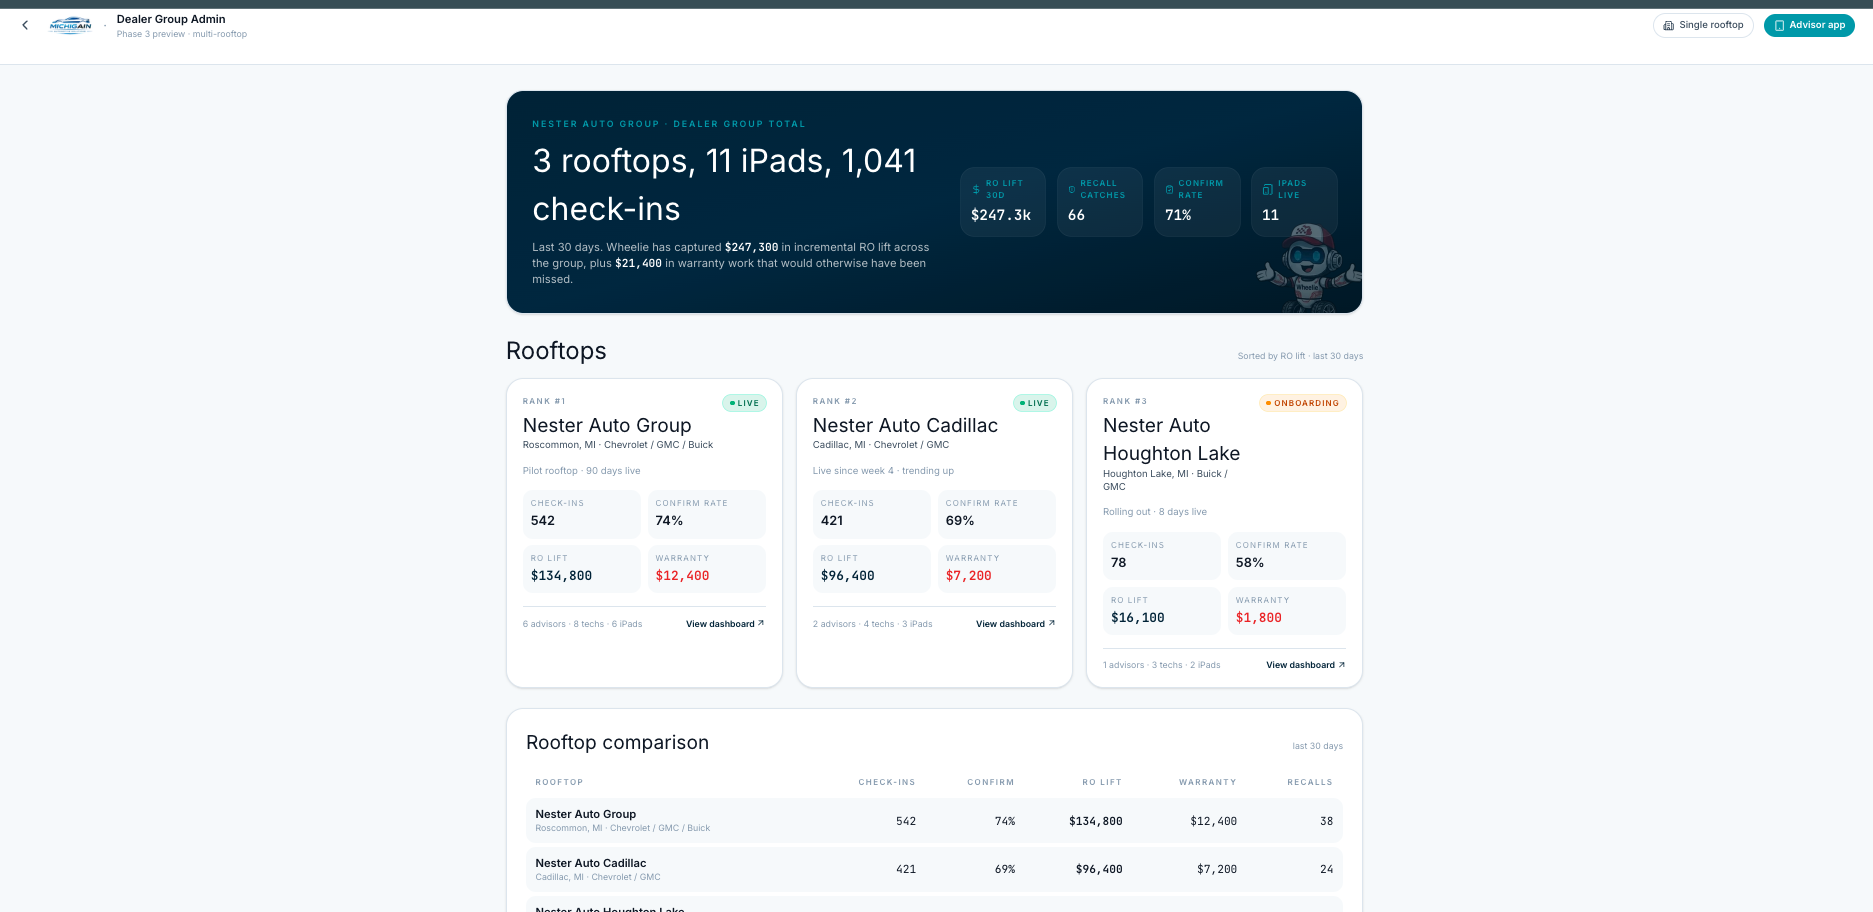Click the 69% confirm rate tile on Cadillac card
This screenshot has height=912, width=1873.
[x=997, y=514]
